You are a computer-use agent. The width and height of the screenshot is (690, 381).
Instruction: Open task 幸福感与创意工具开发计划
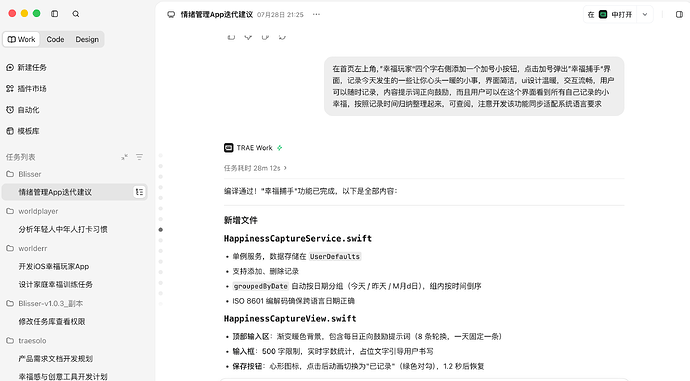63,376
